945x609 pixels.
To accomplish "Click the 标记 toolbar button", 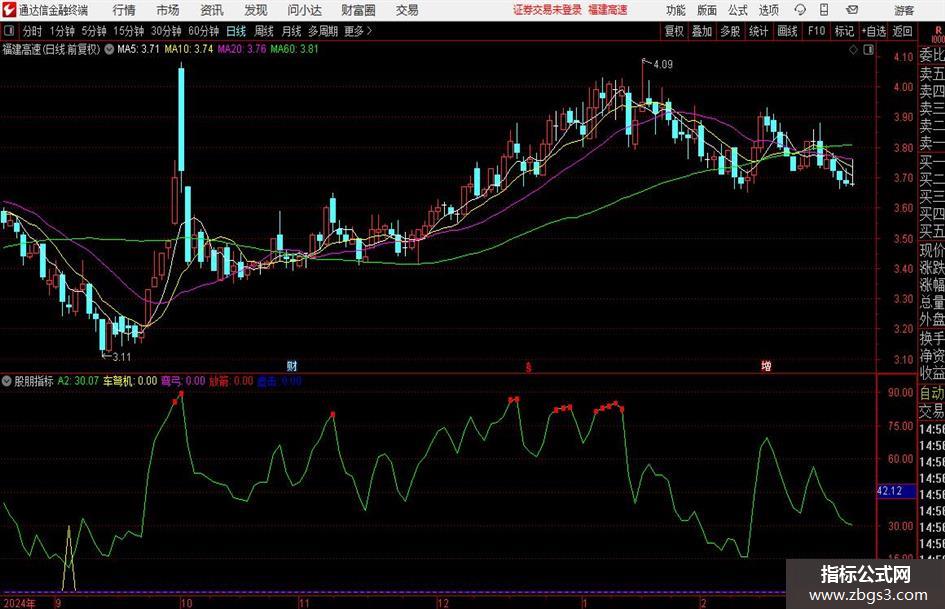I will pyautogui.click(x=844, y=31).
